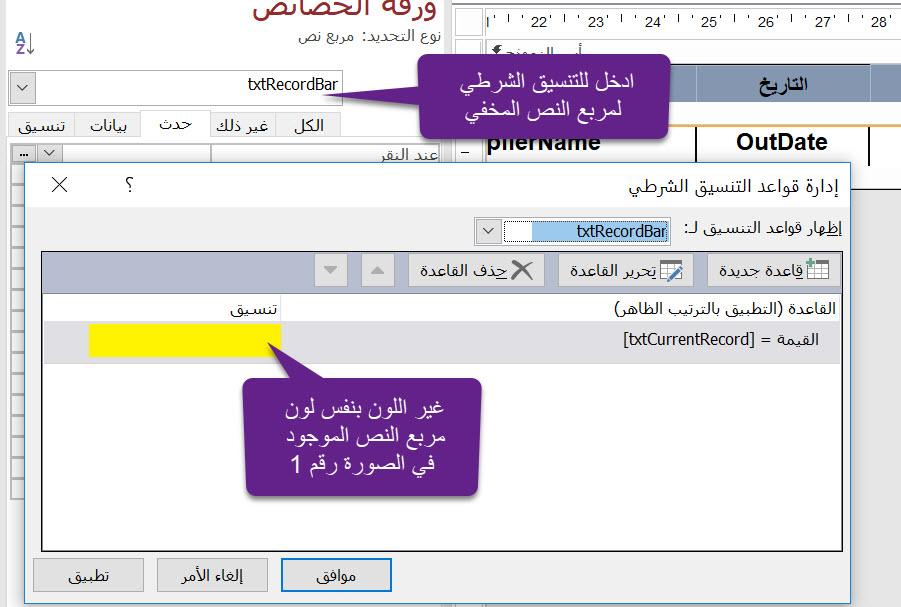
Task: Select the rule with [txtCurrentRecord] value
Action: pyautogui.click(x=720, y=340)
